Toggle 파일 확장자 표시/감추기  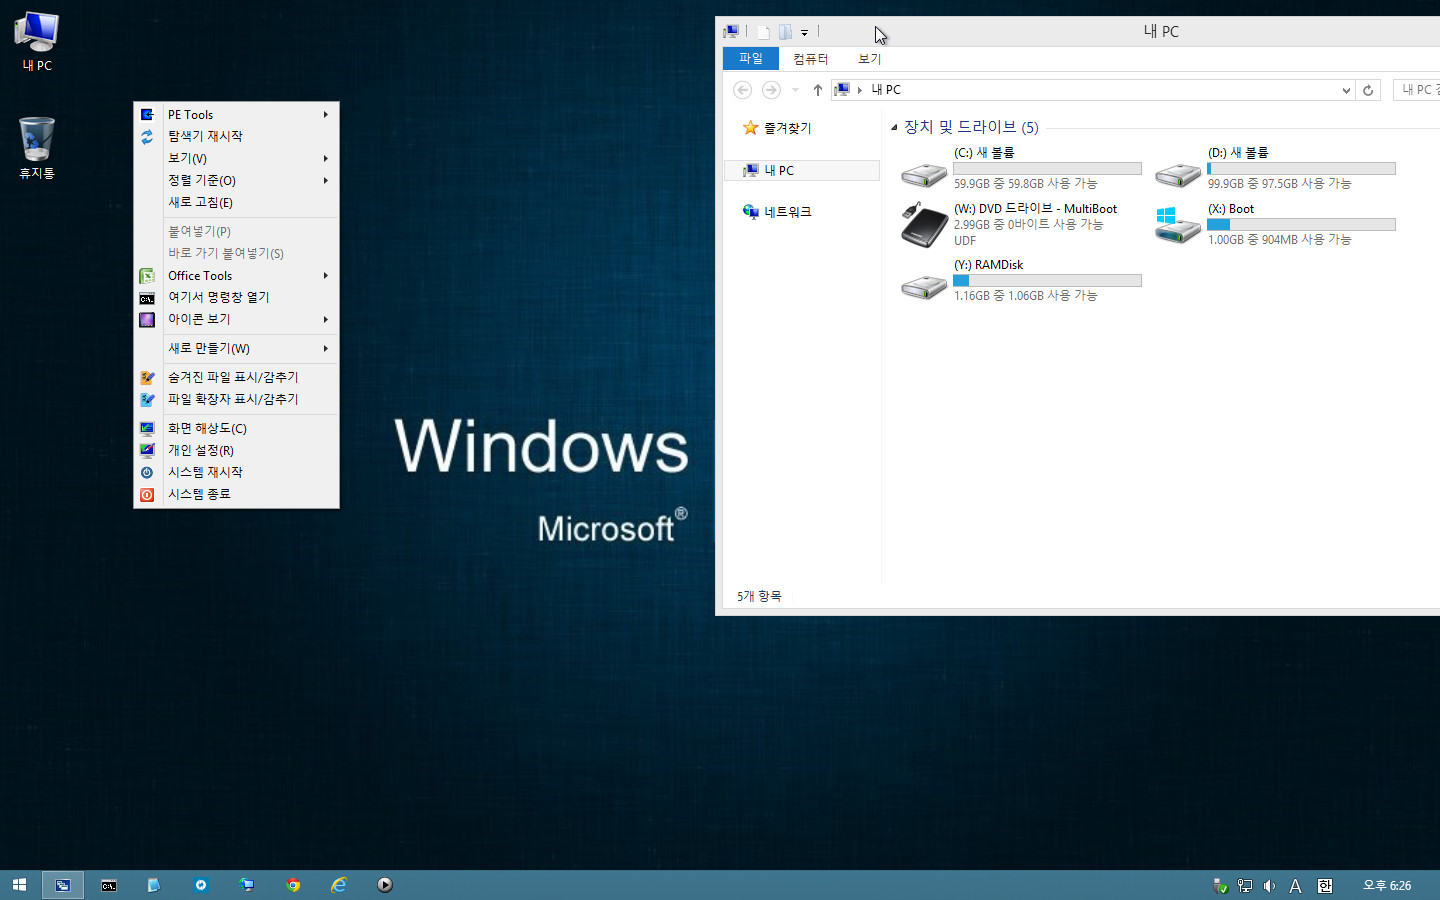[236, 399]
